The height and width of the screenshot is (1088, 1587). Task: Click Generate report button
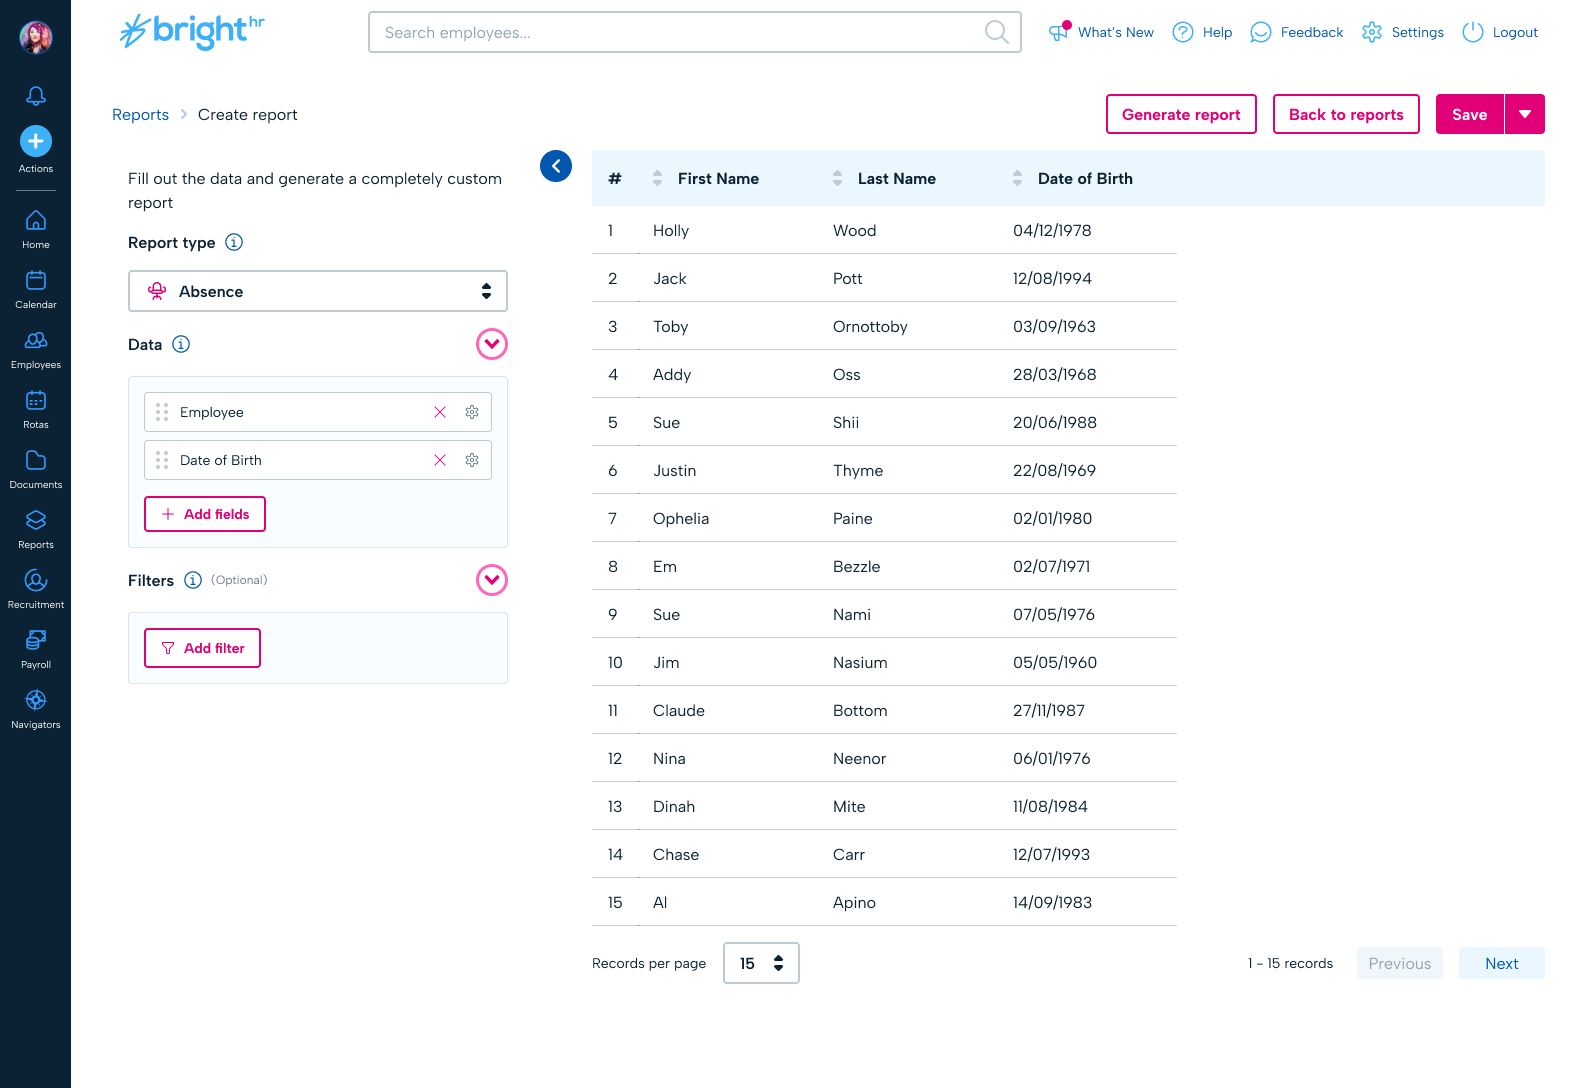coord(1181,114)
